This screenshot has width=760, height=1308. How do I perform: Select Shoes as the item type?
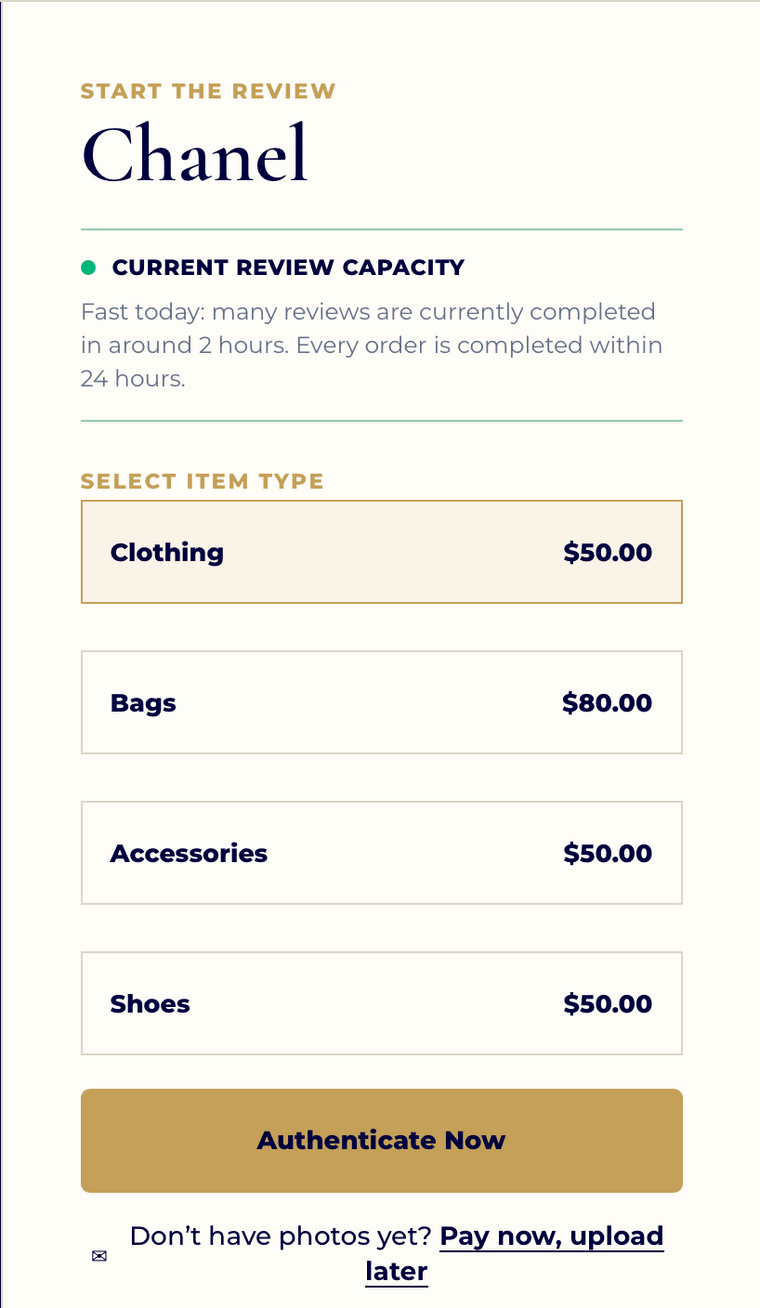pyautogui.click(x=382, y=1003)
